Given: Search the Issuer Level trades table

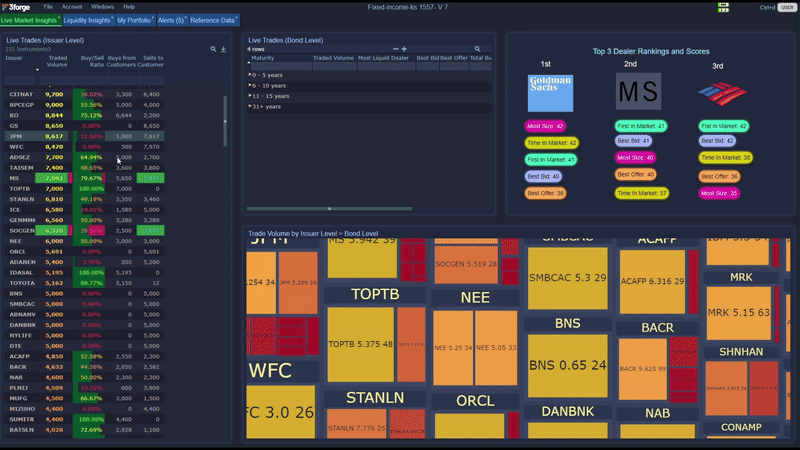Looking at the screenshot, I should [x=213, y=49].
